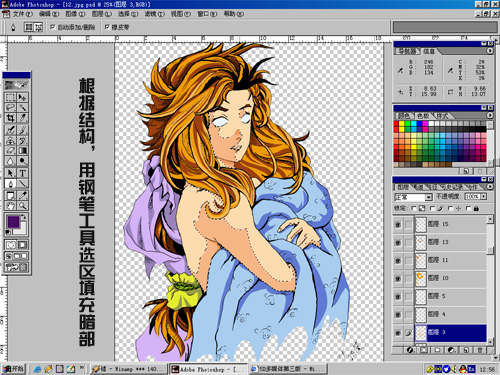Click the purple foreground color swatch
The height and width of the screenshot is (375, 500).
(x=13, y=222)
